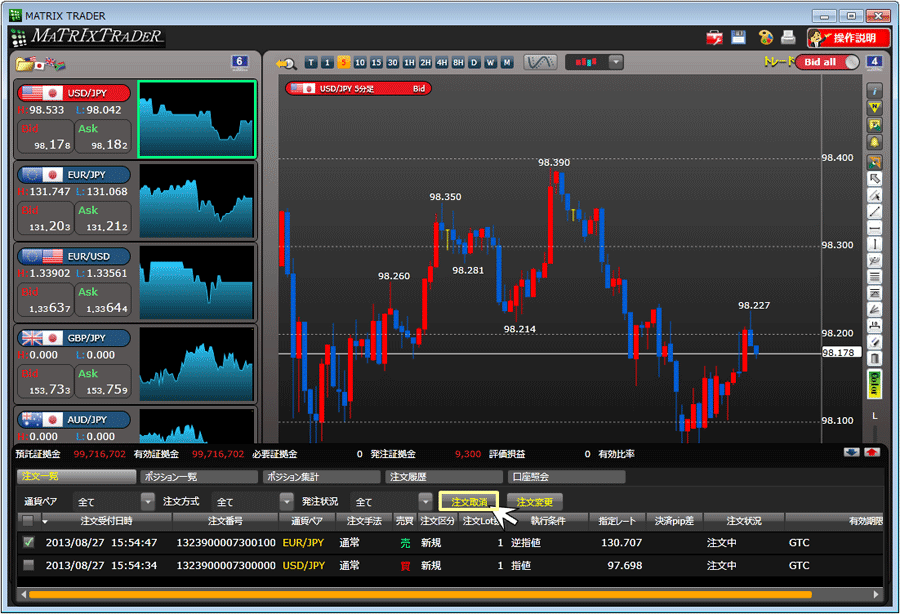Switch to the 注文一覧 tab

[76, 476]
